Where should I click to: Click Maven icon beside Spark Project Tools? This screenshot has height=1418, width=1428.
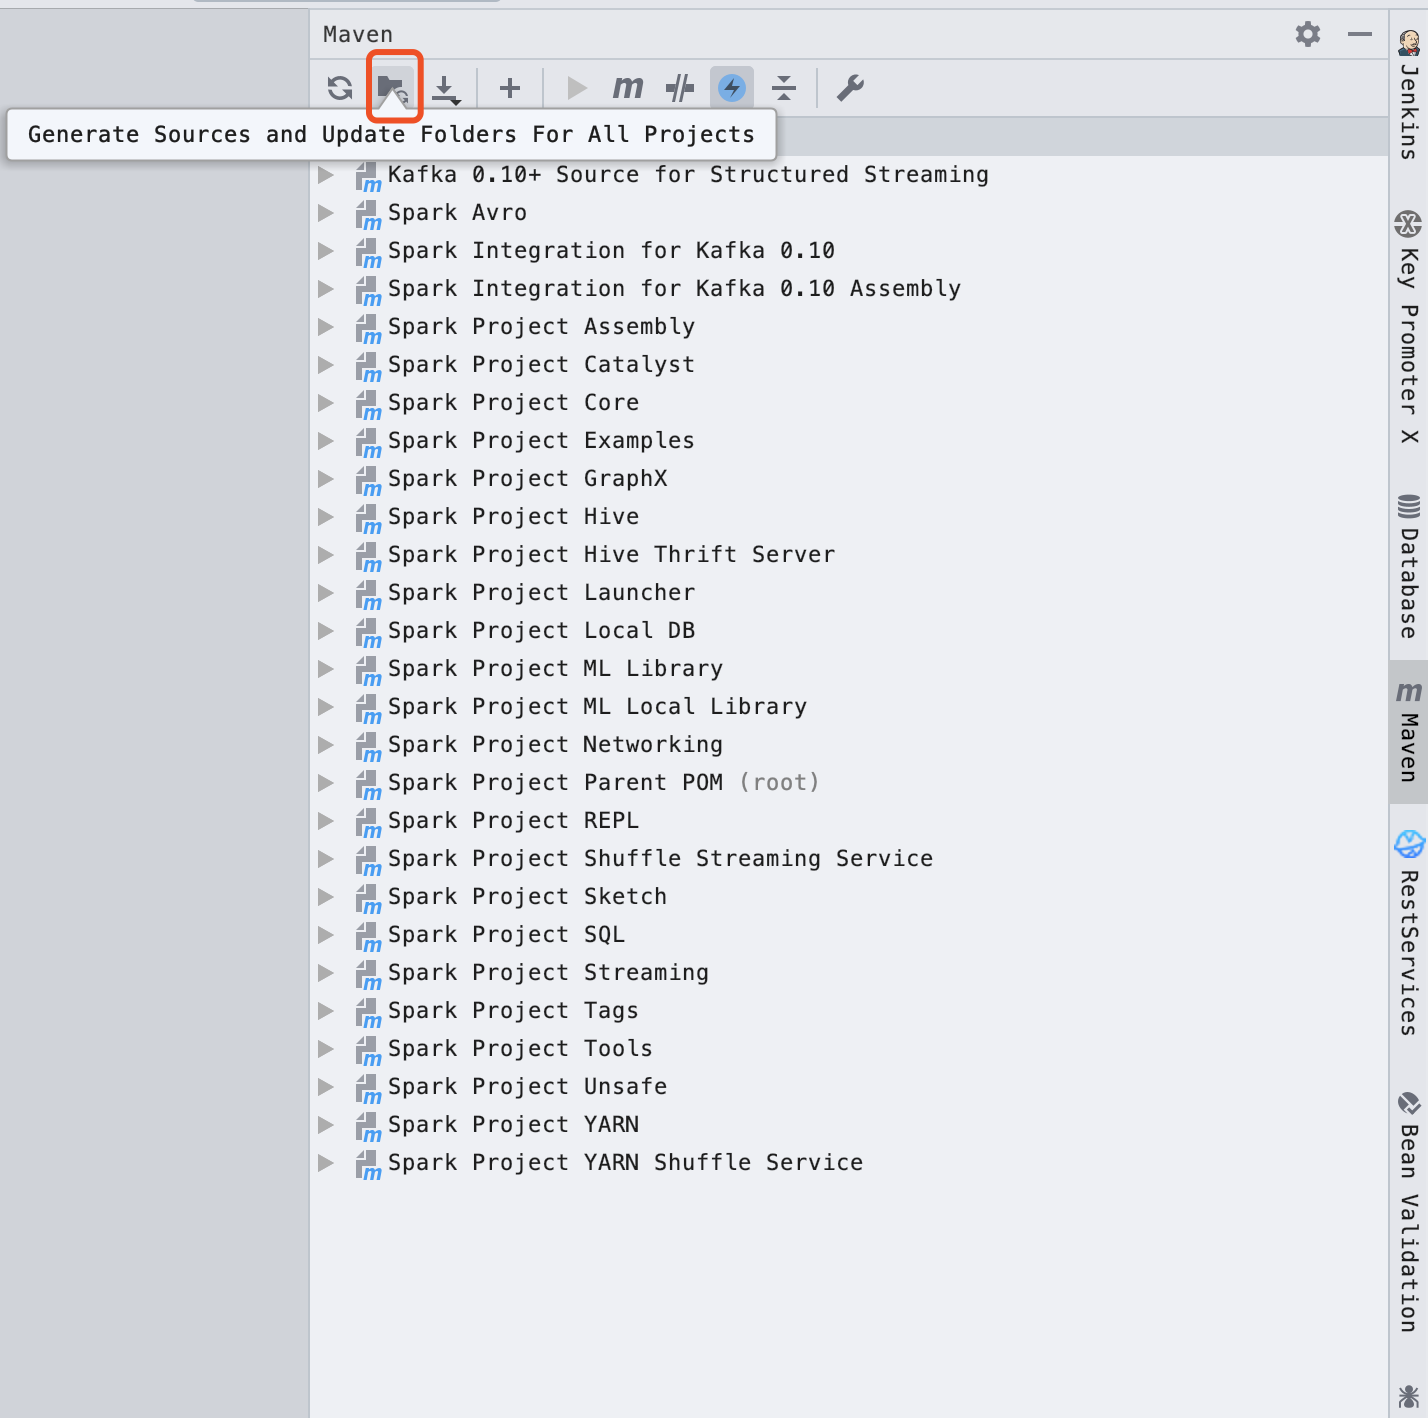click(x=368, y=1050)
